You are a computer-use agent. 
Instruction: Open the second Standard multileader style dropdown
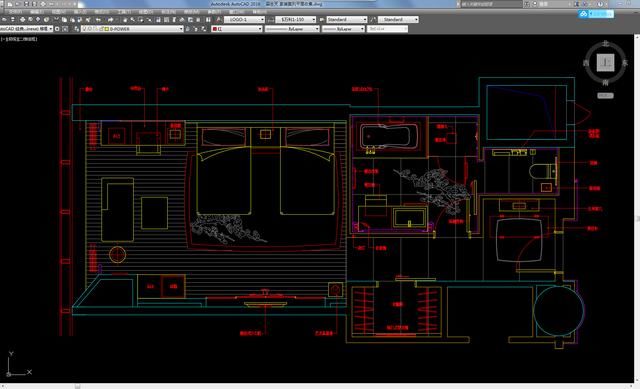click(x=416, y=19)
